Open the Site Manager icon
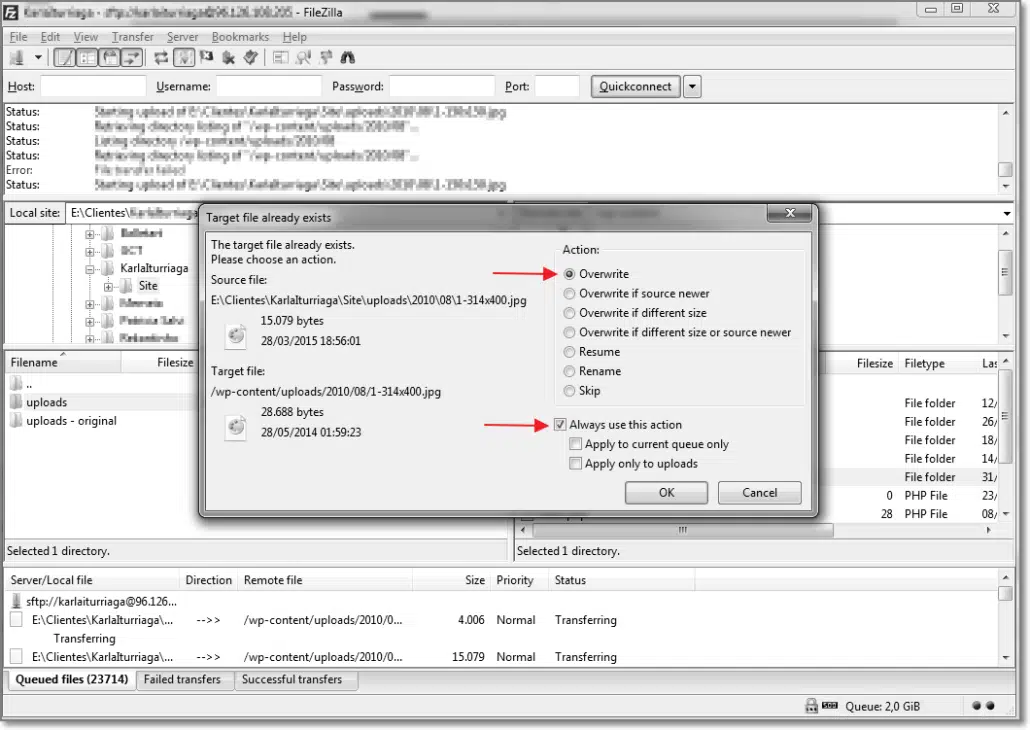Viewport: 1030px width, 730px height. coord(17,58)
